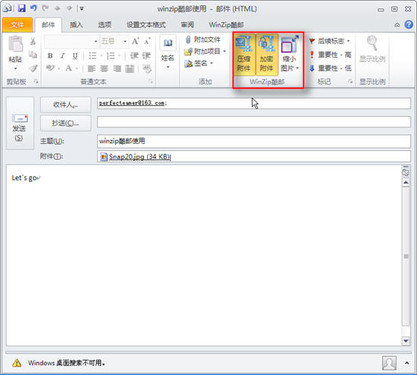417x375 pixels.
Task: Toggle align text left
Action: (x=91, y=69)
